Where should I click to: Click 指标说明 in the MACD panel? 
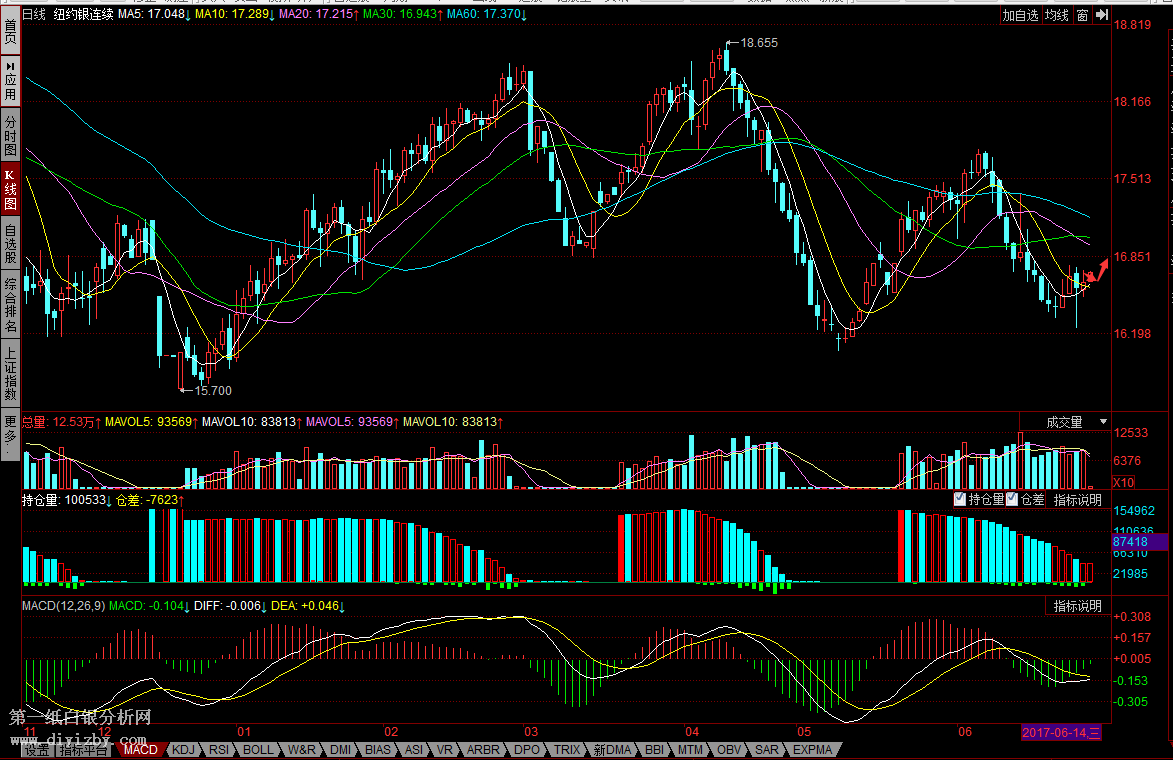click(x=1077, y=606)
